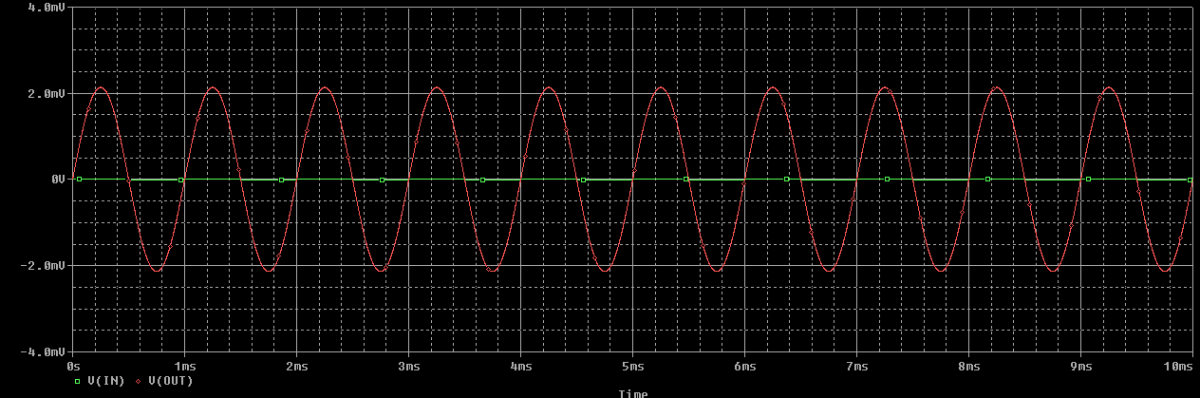Click the green square V(IN) legend symbol
Image resolution: width=1200 pixels, height=398 pixels.
[78, 381]
